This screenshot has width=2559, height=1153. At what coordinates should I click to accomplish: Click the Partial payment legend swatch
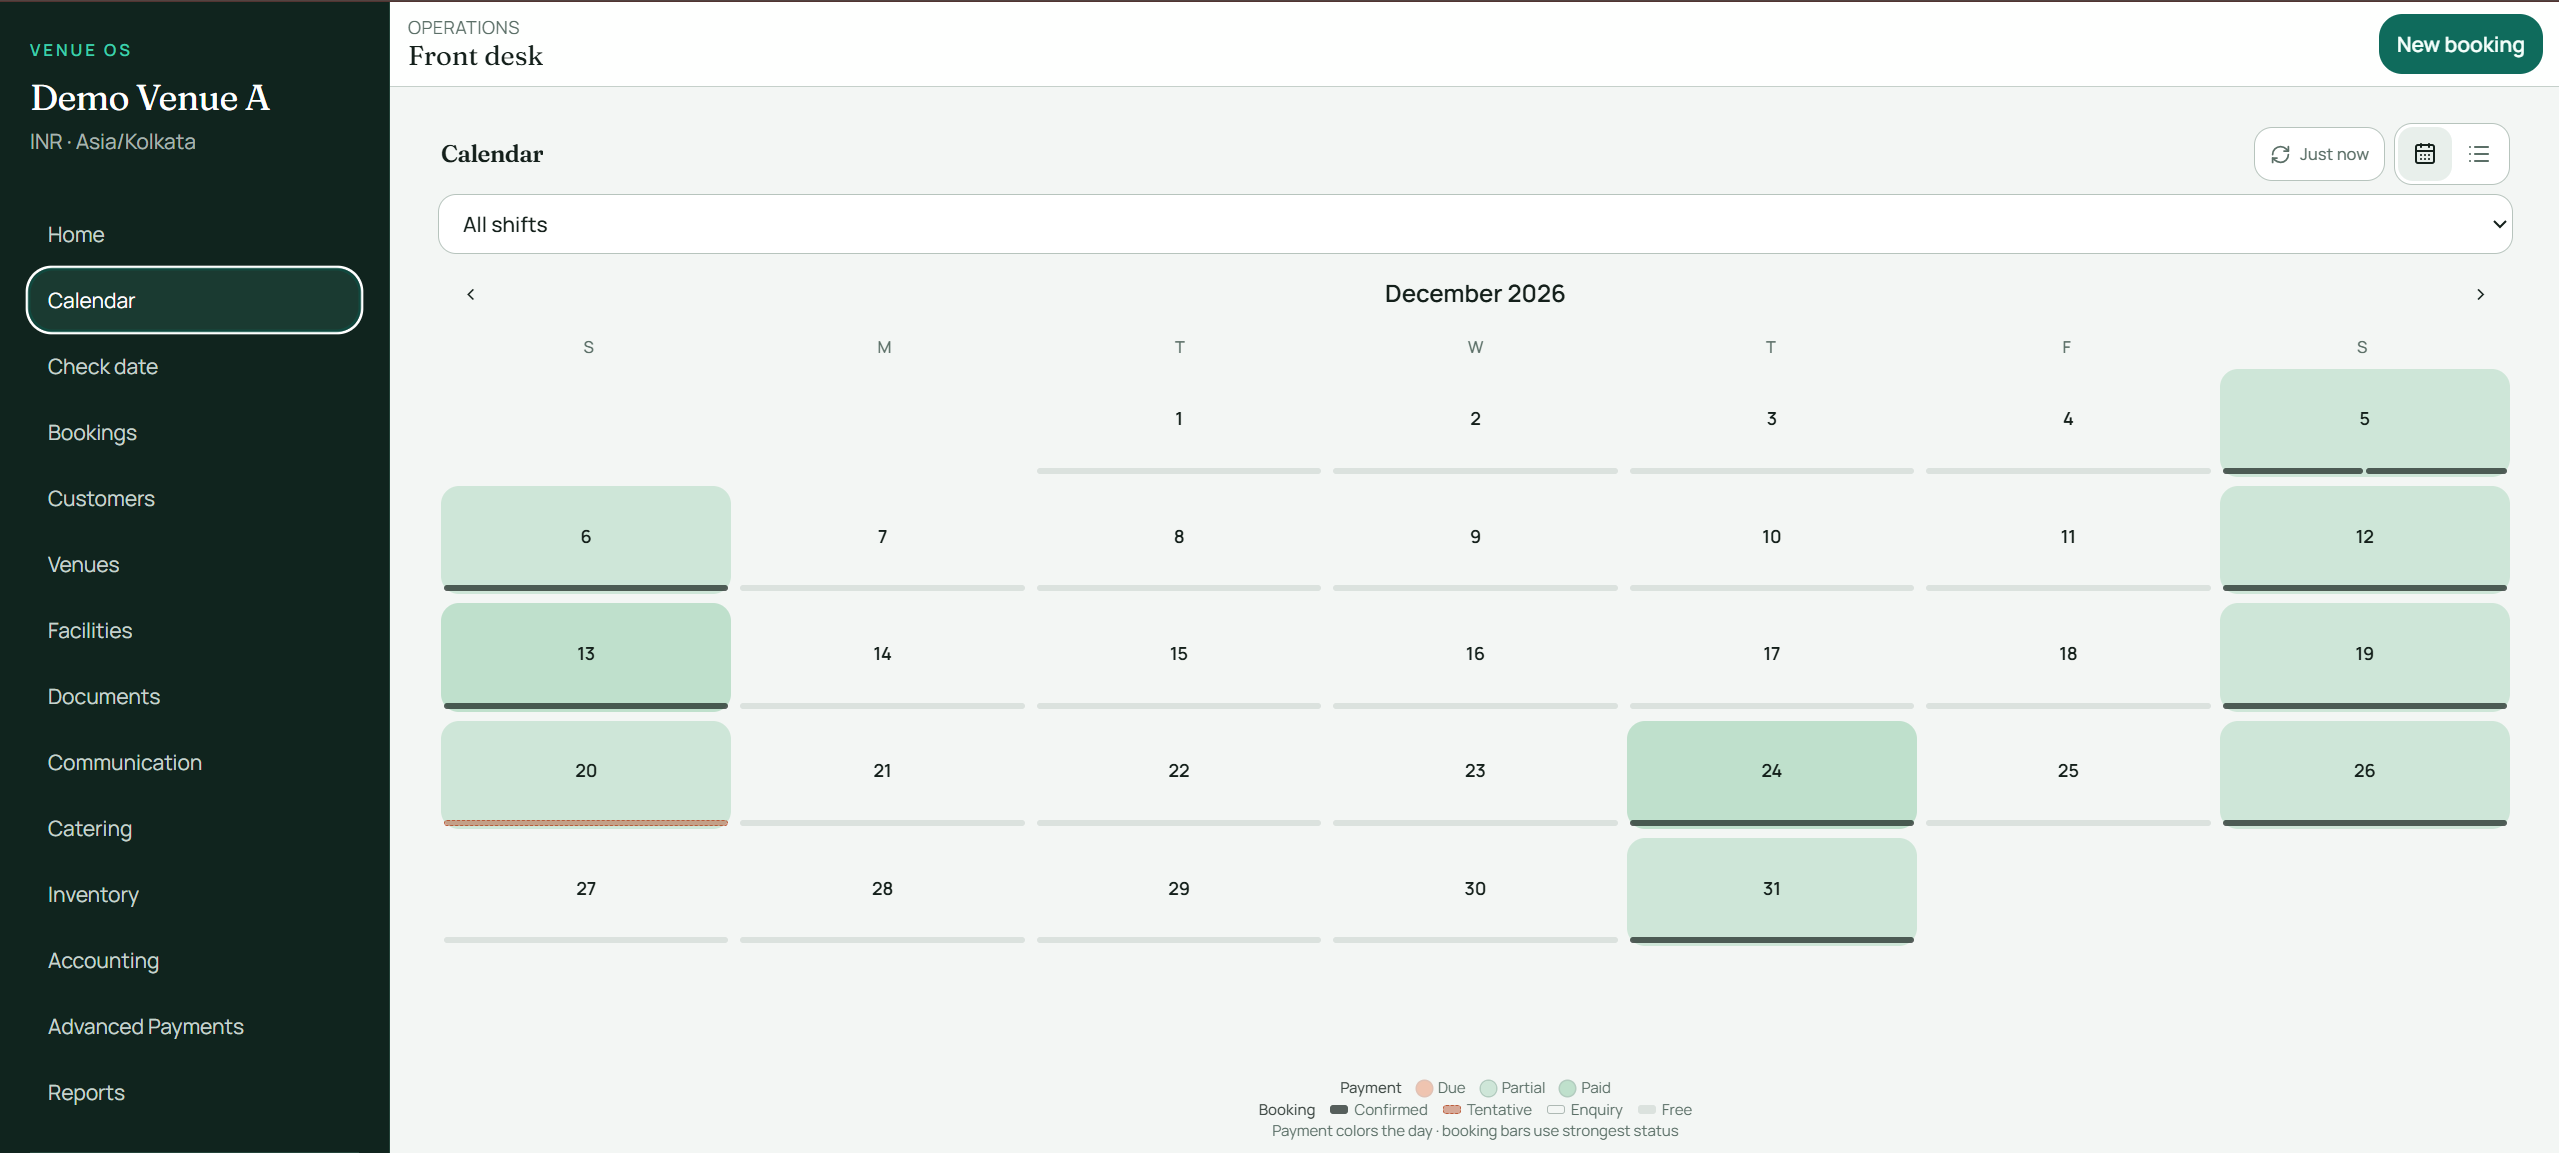point(1488,1088)
